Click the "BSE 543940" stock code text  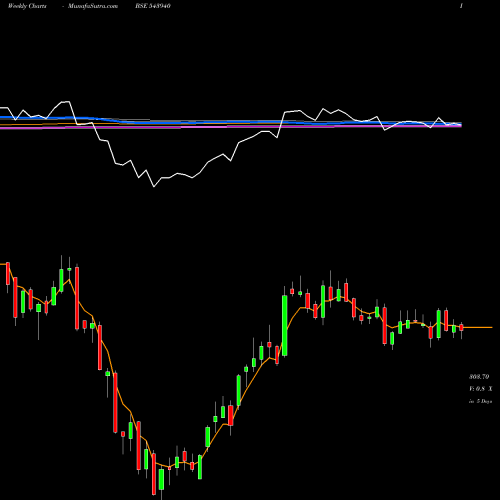(x=153, y=6)
